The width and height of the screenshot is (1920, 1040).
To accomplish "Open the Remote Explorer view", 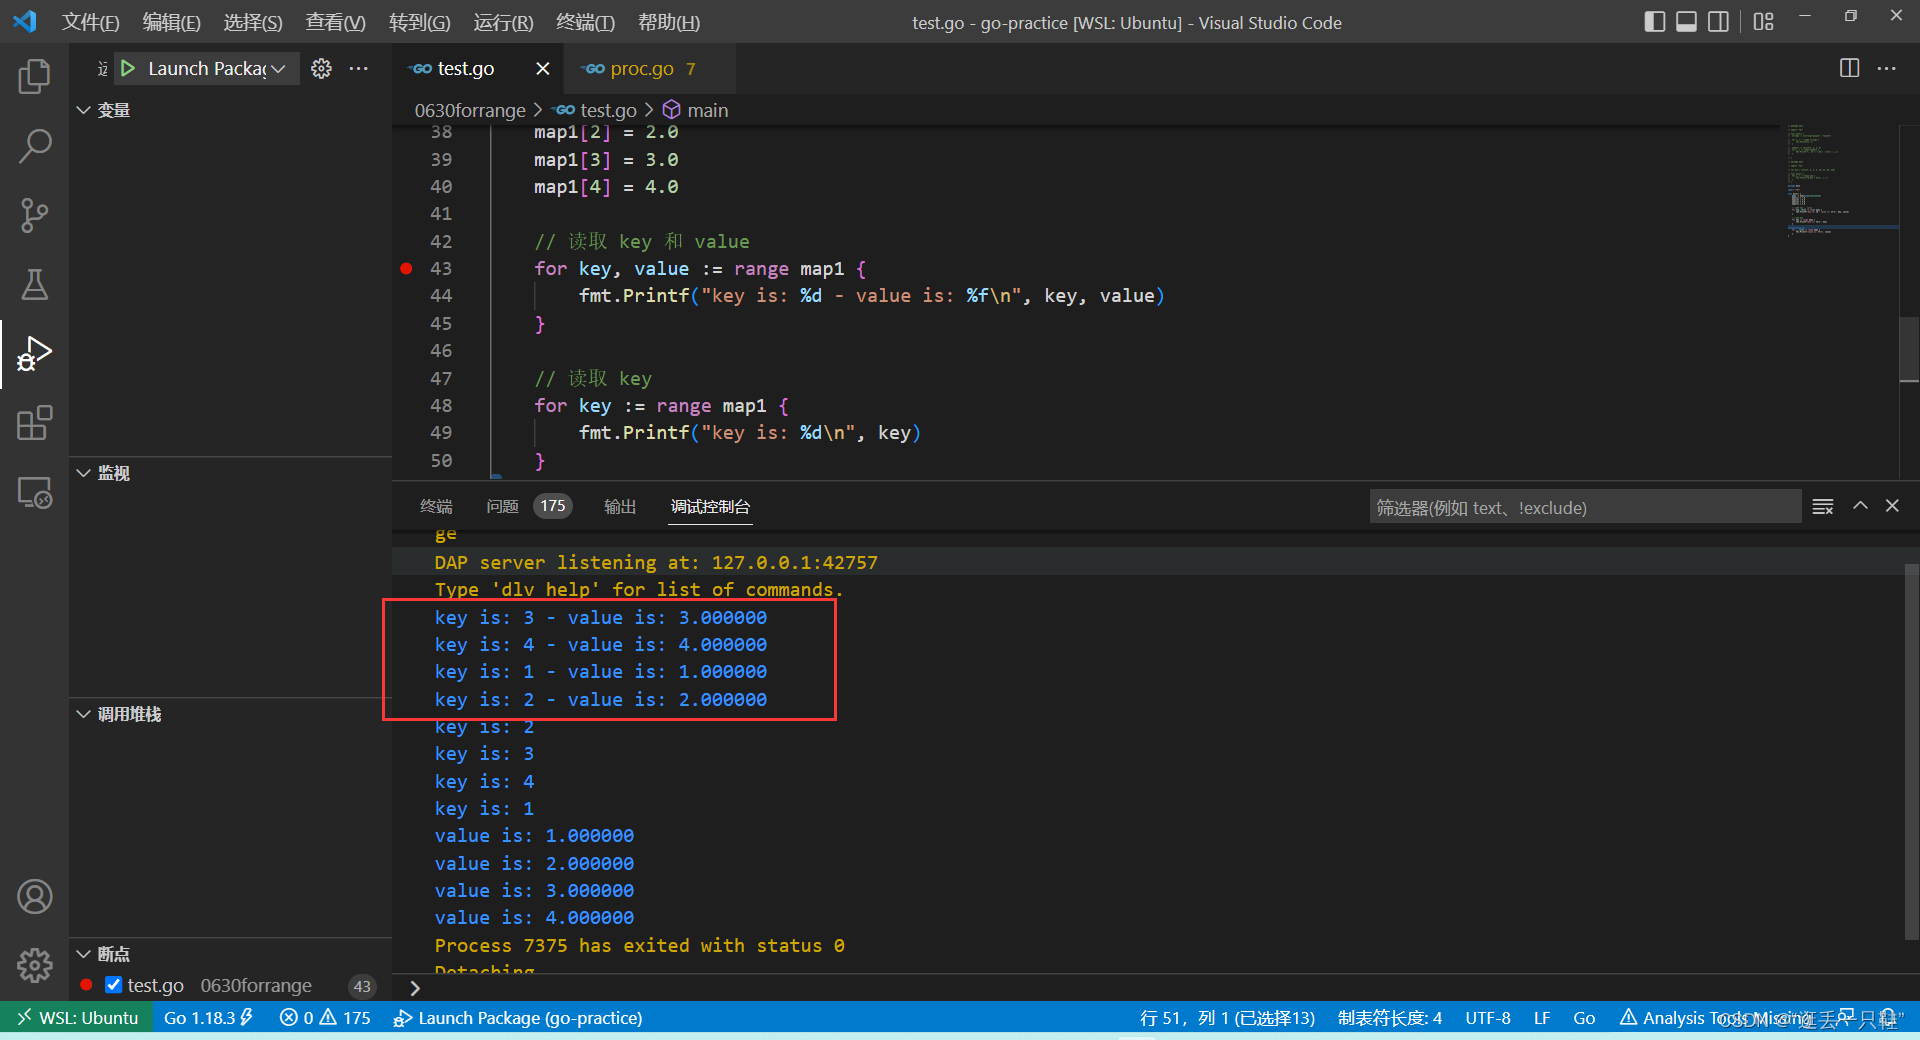I will click(34, 492).
